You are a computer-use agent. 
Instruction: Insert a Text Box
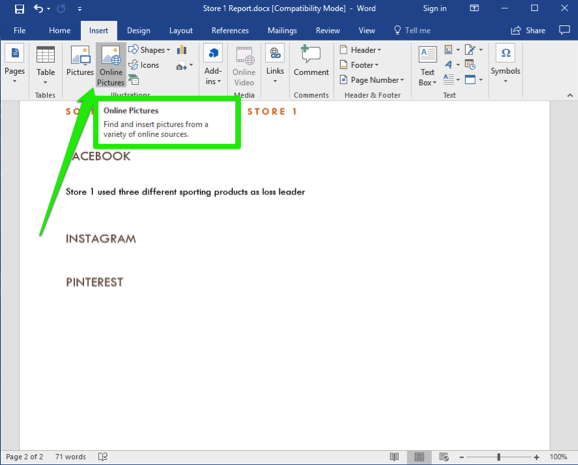pos(428,66)
